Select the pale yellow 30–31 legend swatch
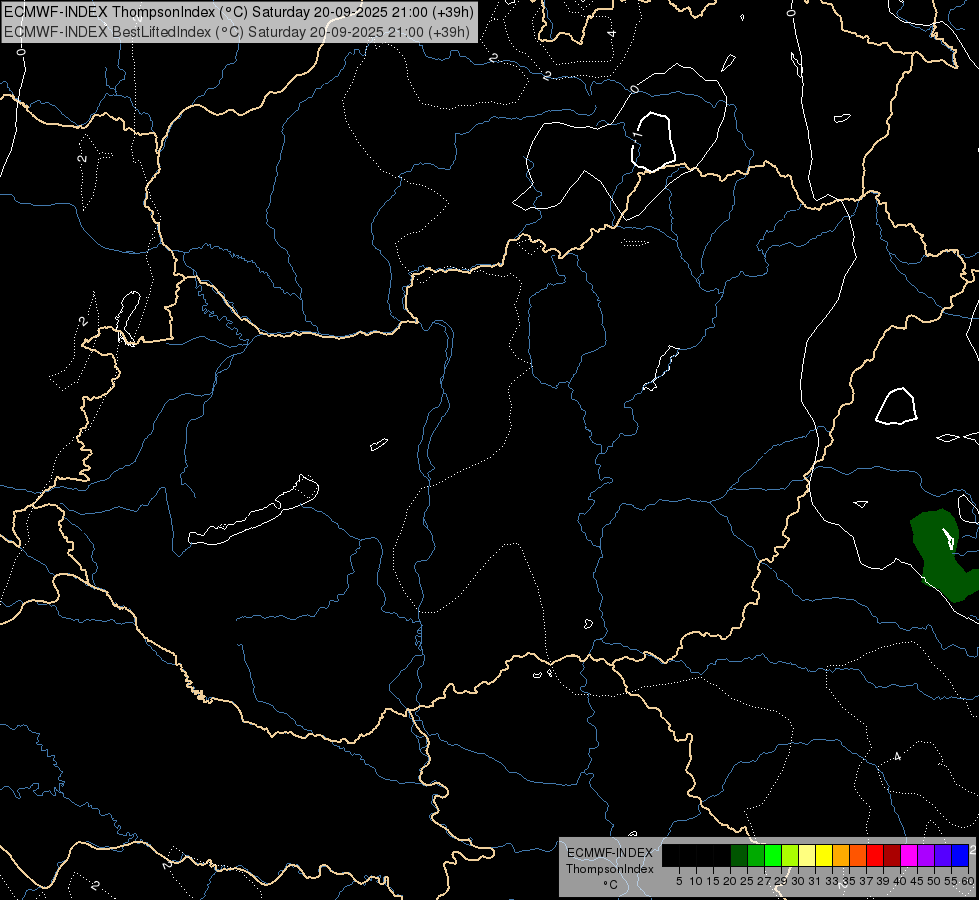 pos(807,855)
